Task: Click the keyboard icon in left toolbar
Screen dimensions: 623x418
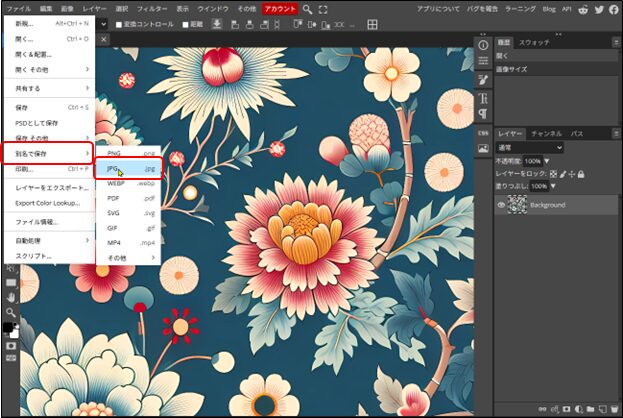Action: pos(11,358)
